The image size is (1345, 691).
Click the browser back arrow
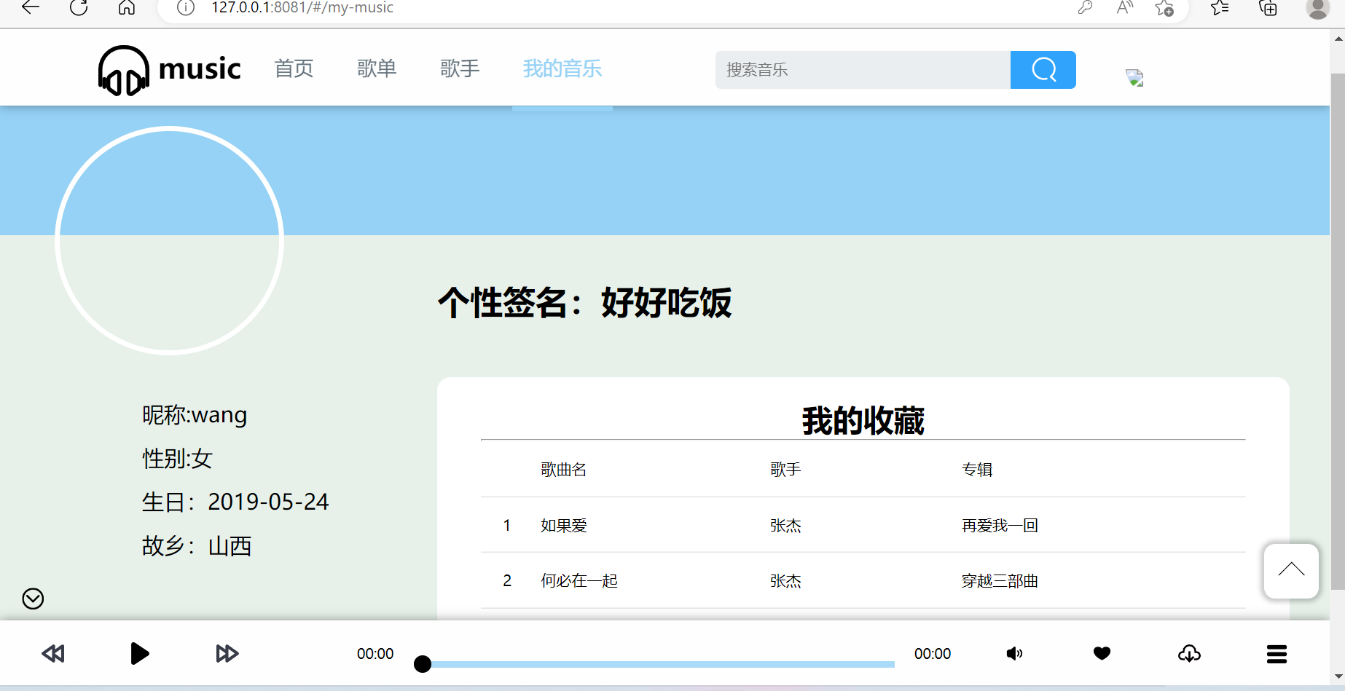coord(31,7)
